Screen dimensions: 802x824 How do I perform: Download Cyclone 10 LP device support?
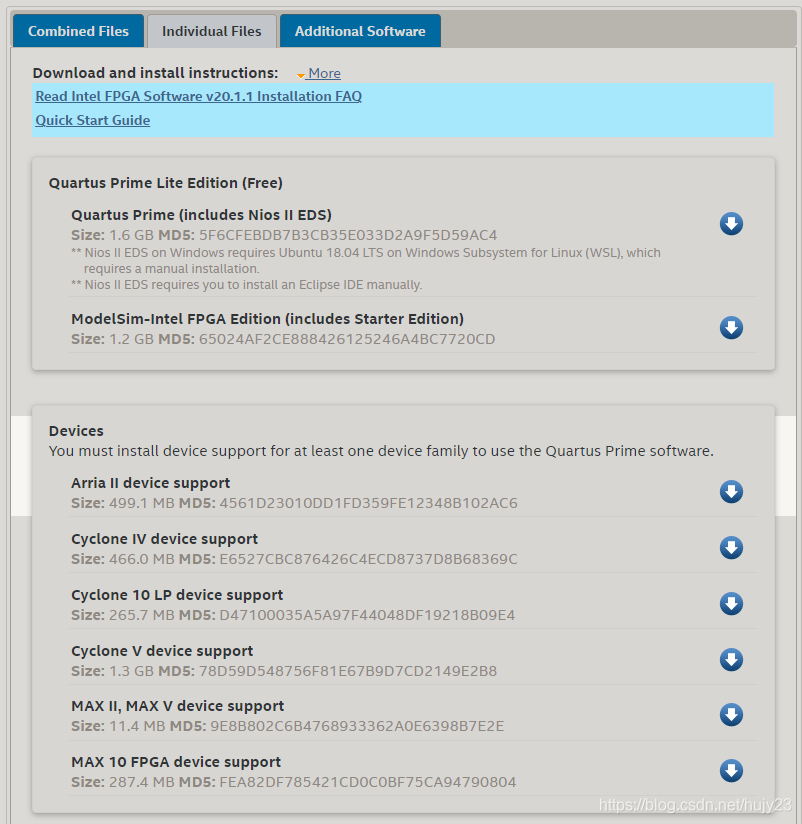tap(731, 604)
